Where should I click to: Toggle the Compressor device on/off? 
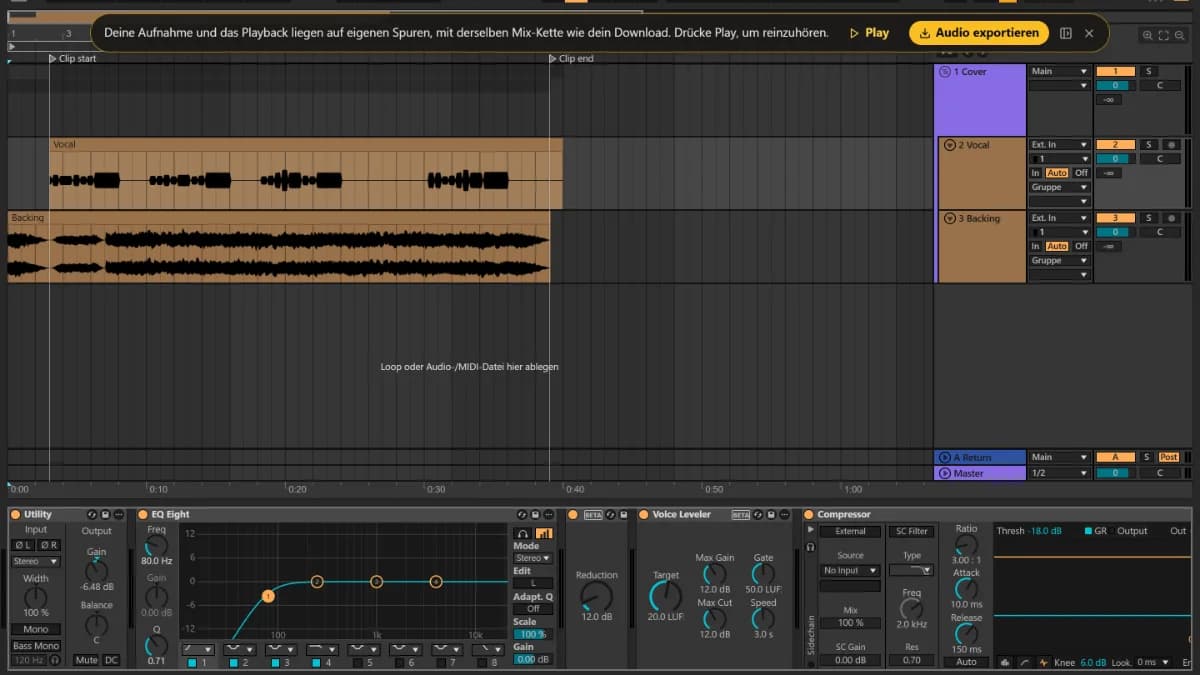click(809, 514)
